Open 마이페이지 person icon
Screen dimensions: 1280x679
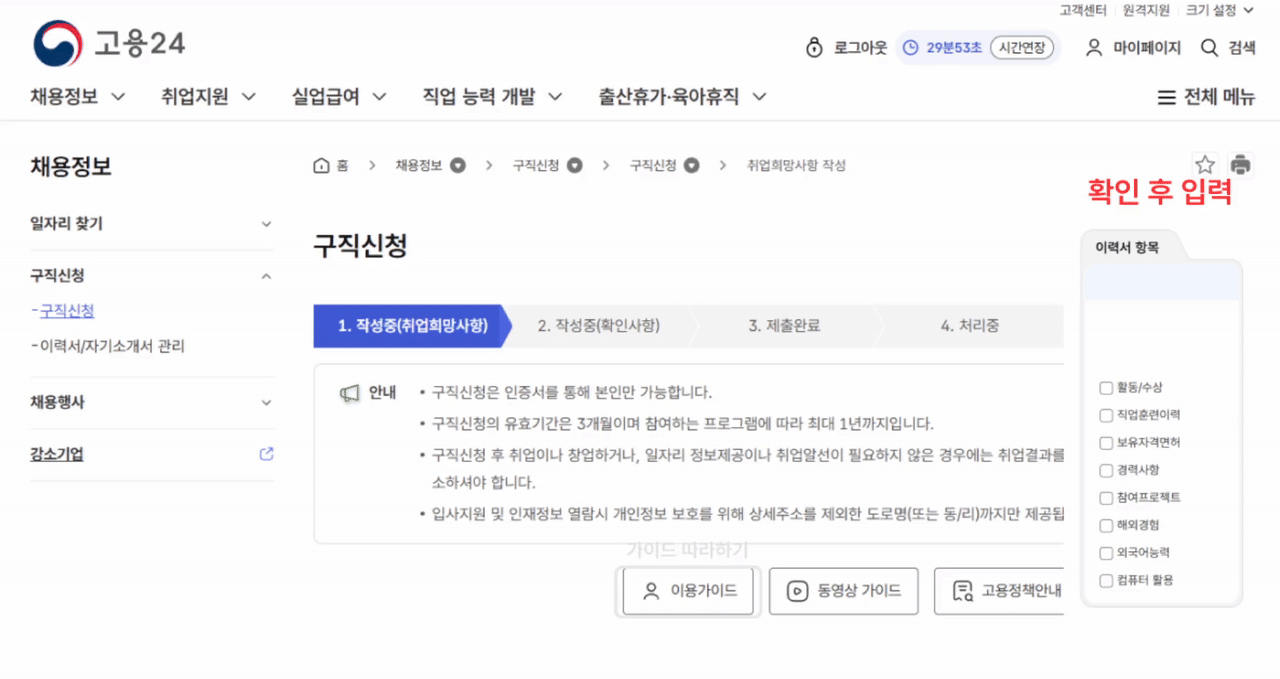(1094, 48)
